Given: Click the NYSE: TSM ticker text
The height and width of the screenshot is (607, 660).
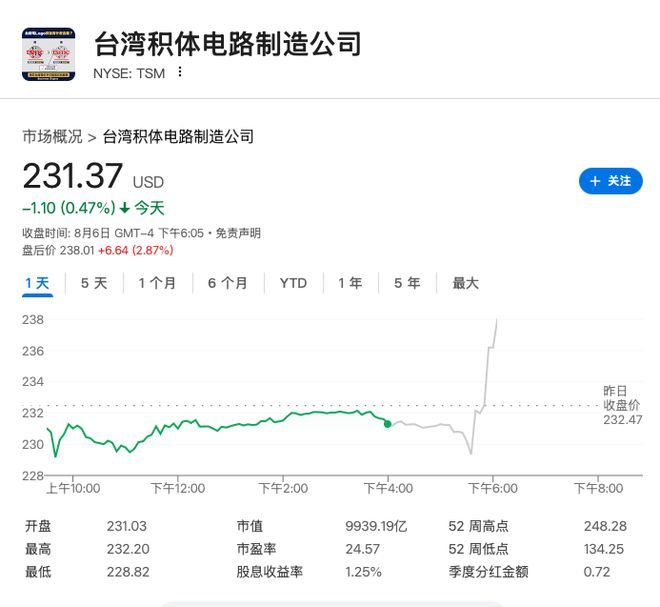Looking at the screenshot, I should 129,73.
